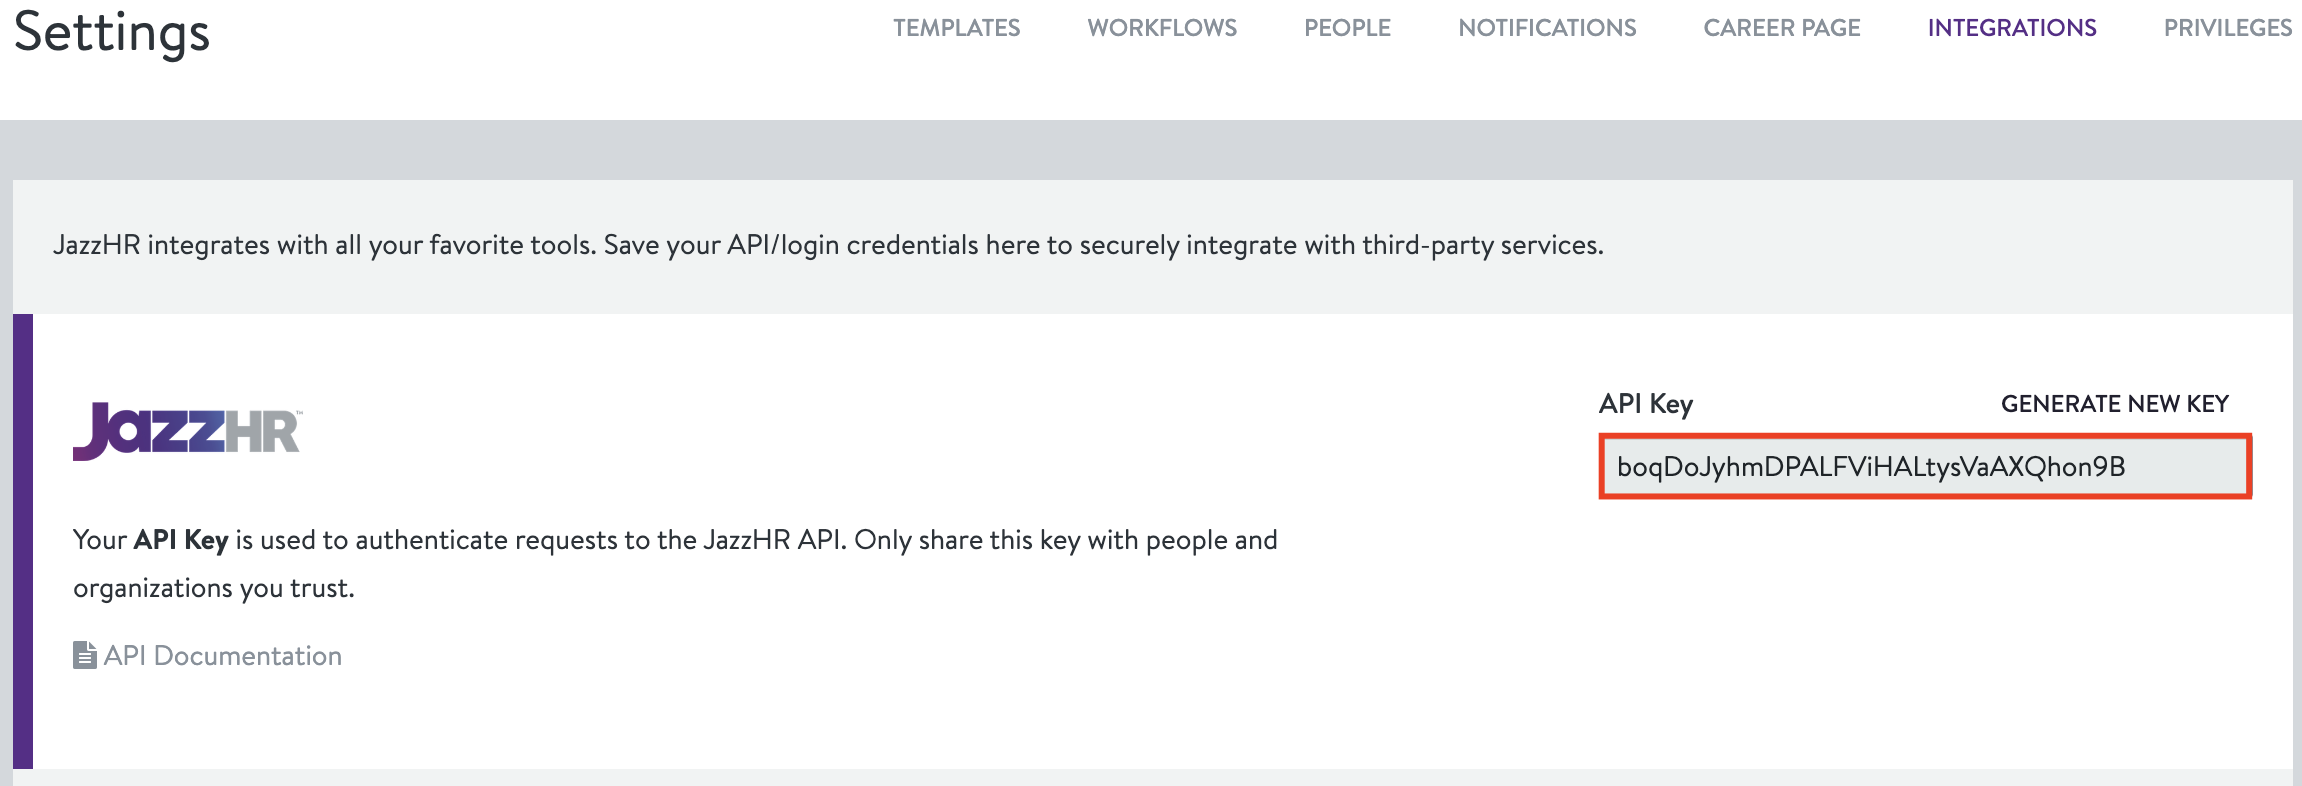2302x786 pixels.
Task: Click the gray band below the tabs
Action: point(1150,150)
